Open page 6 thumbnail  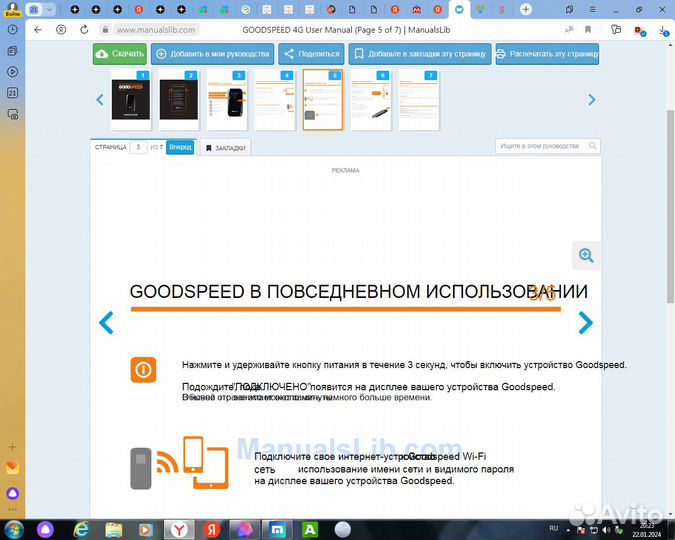point(371,99)
